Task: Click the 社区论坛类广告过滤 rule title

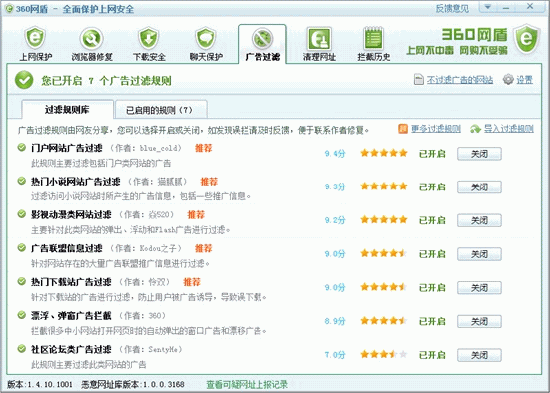Action: (71, 349)
